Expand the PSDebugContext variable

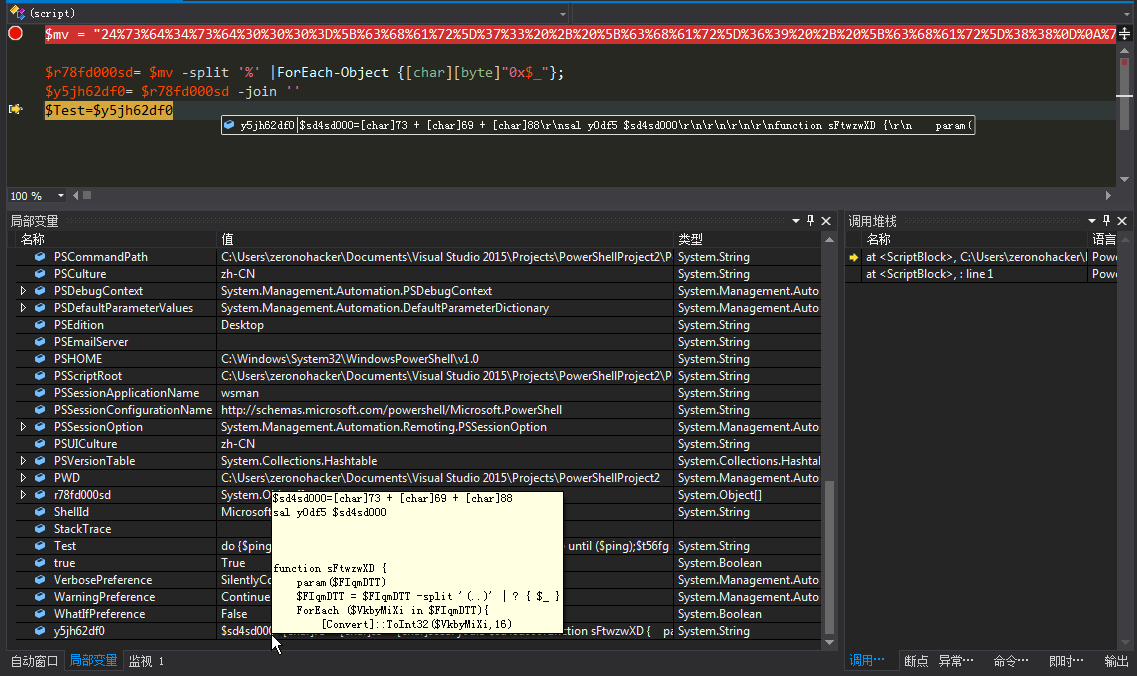pyautogui.click(x=23, y=291)
